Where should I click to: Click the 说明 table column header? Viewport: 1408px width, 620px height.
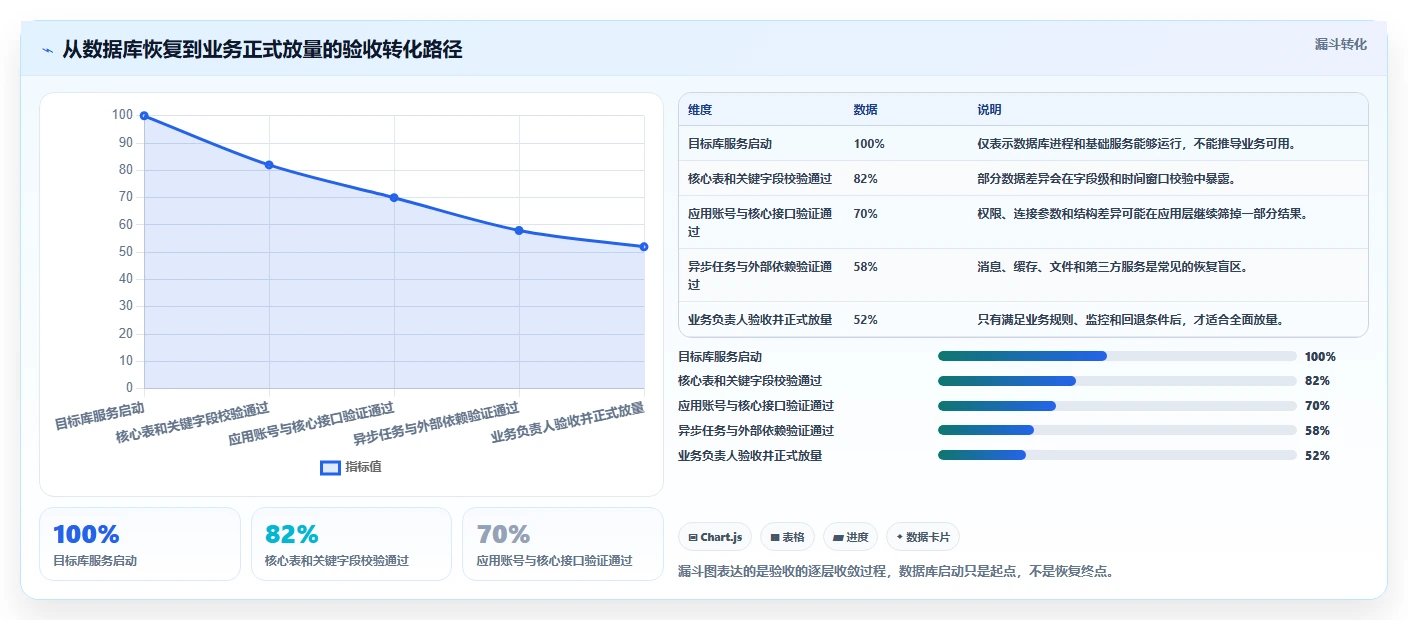click(989, 110)
